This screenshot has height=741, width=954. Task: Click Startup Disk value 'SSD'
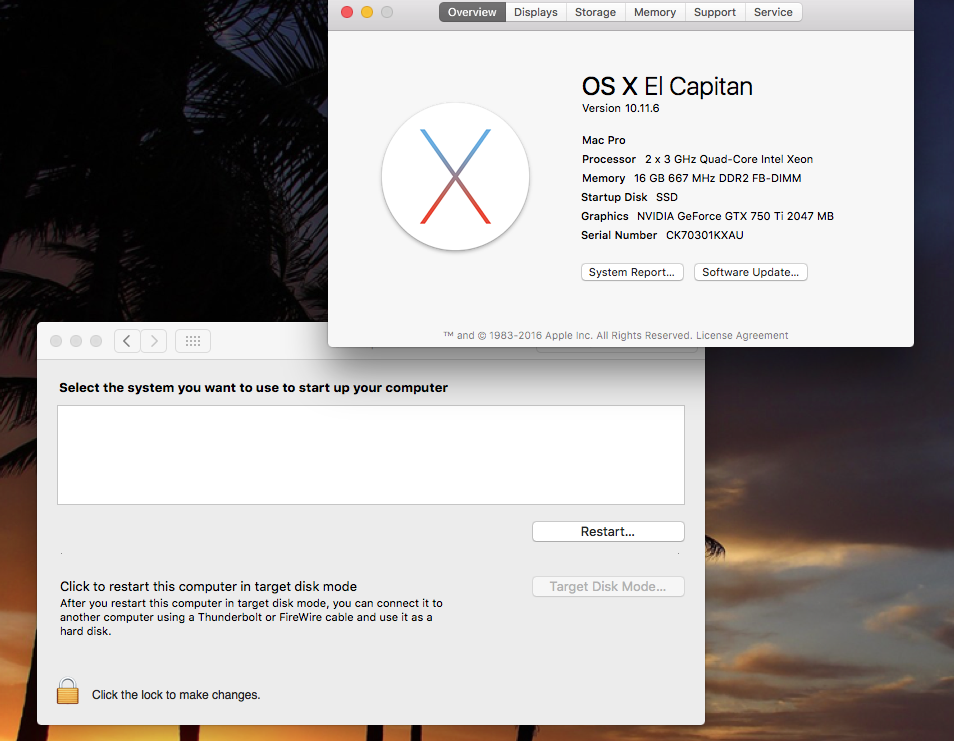(x=667, y=197)
